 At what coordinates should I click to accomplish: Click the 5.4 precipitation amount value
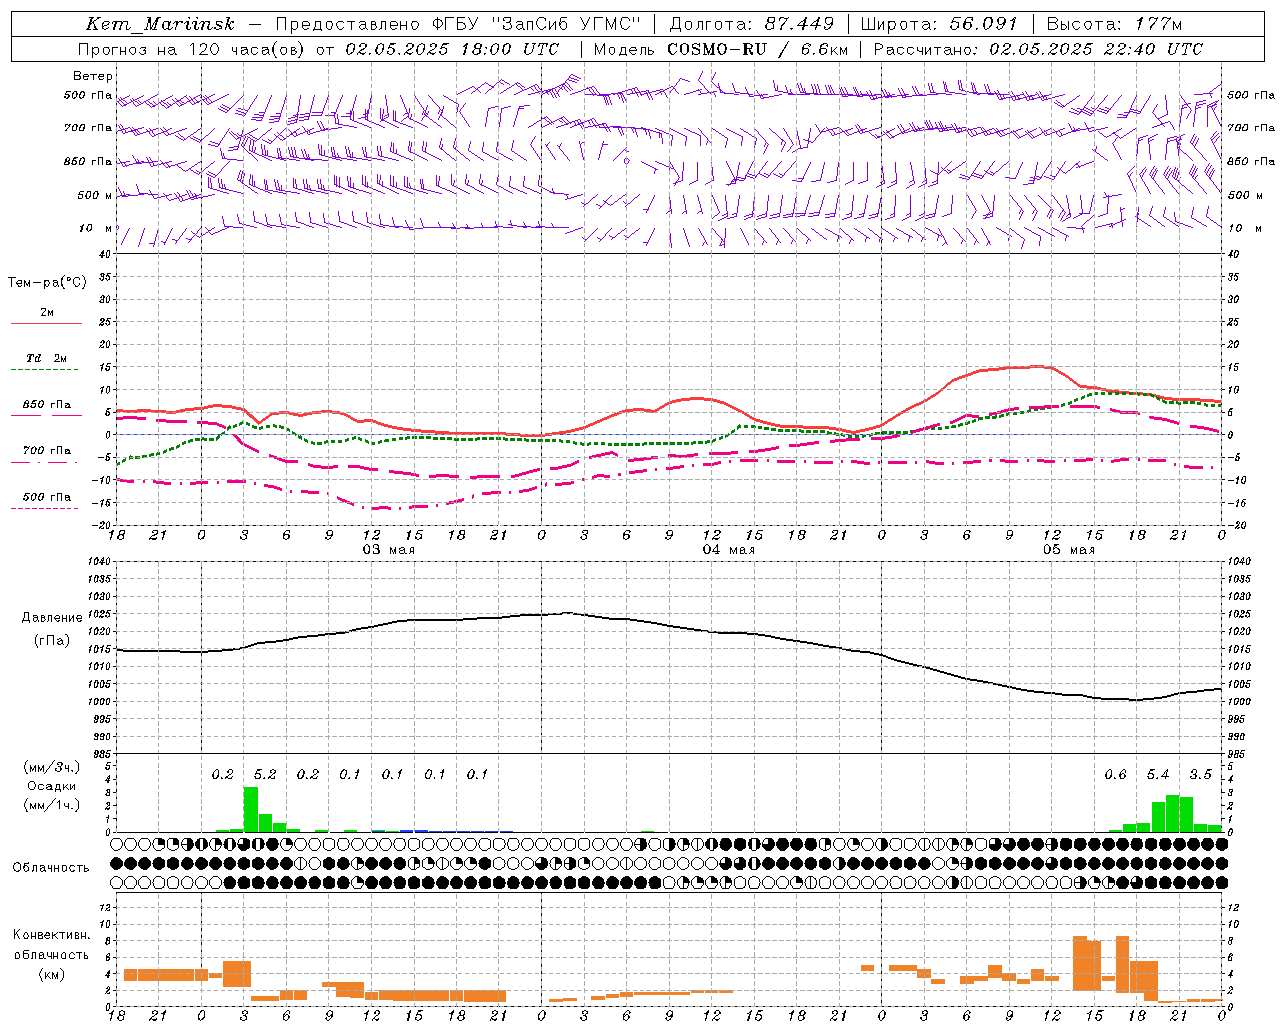coord(1158,774)
